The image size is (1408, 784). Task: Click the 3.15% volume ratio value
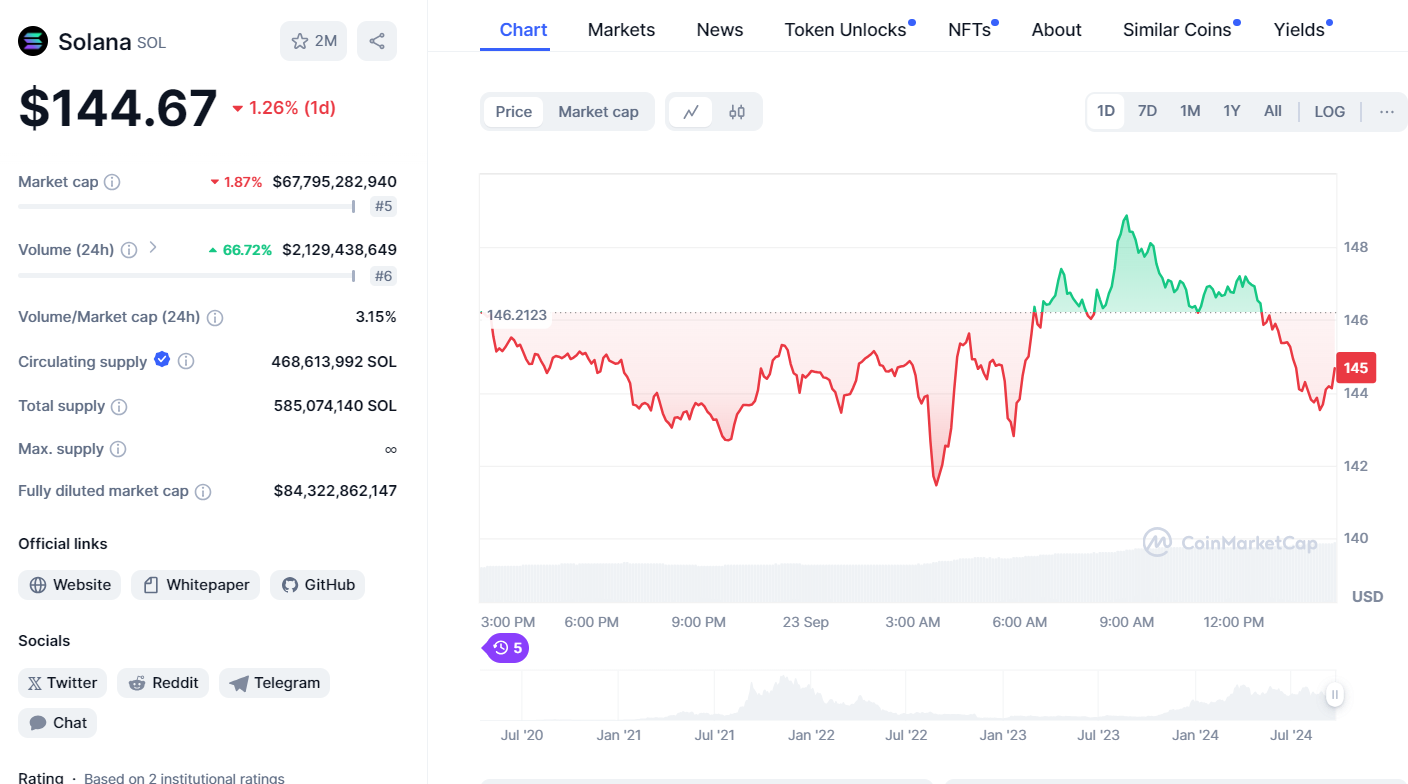point(376,317)
